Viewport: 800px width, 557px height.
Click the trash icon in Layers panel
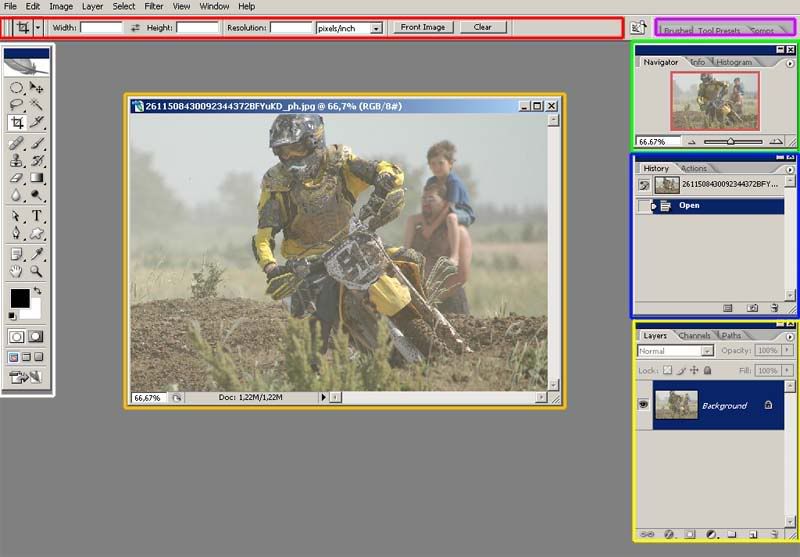coord(777,535)
